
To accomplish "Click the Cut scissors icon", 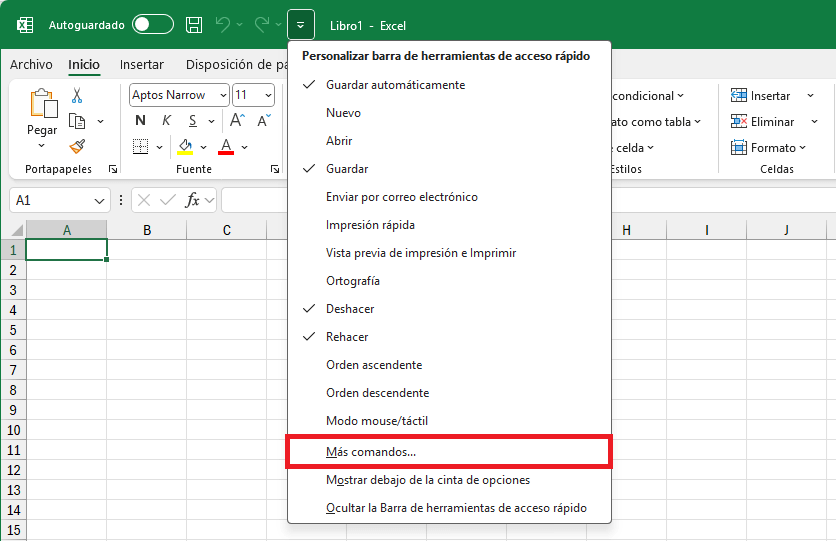I will [x=77, y=96].
